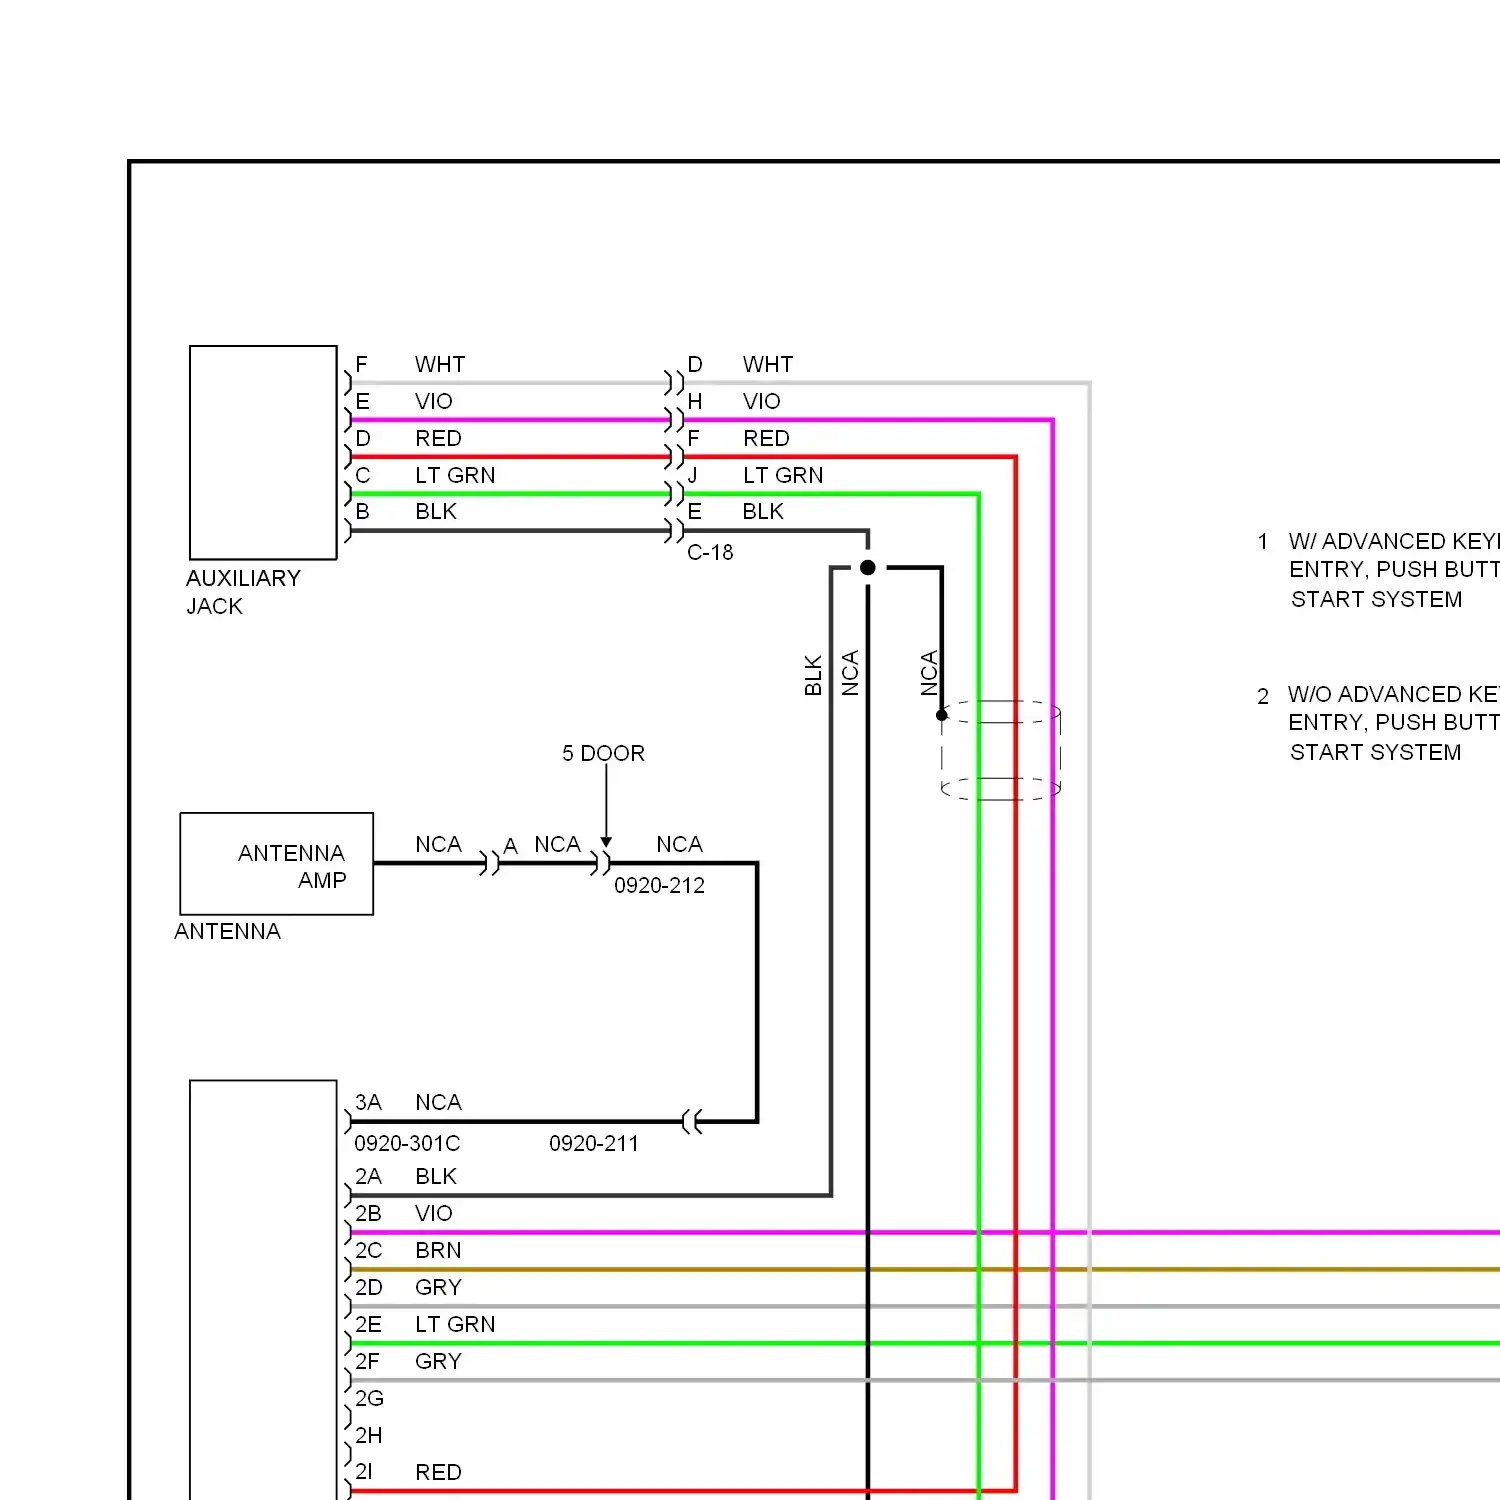Click pin label "2H"
Screen dimensions: 1500x1500
point(368,1435)
